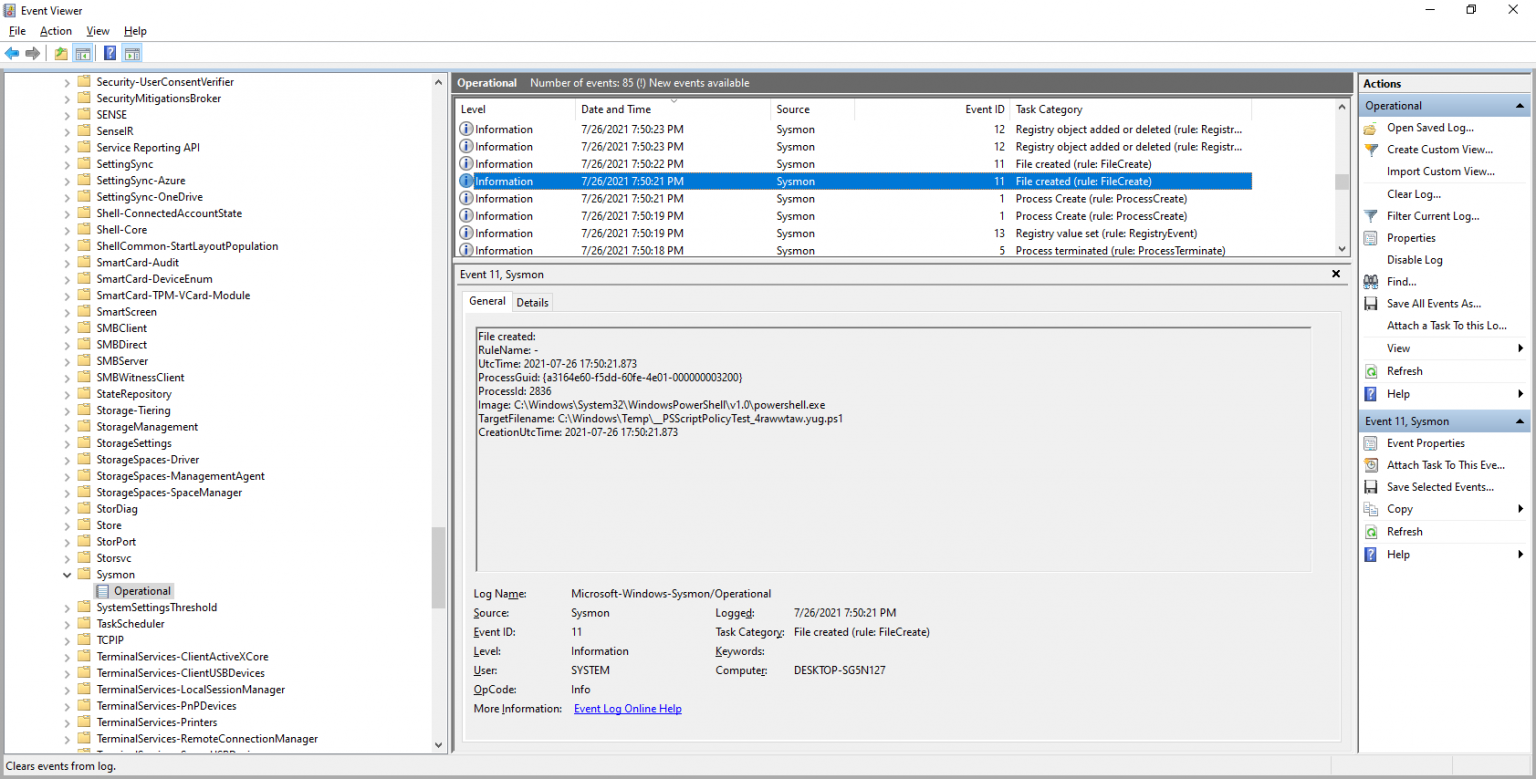Image resolution: width=1536 pixels, height=779 pixels.
Task: Choose Save All Events As
Action: click(1433, 304)
